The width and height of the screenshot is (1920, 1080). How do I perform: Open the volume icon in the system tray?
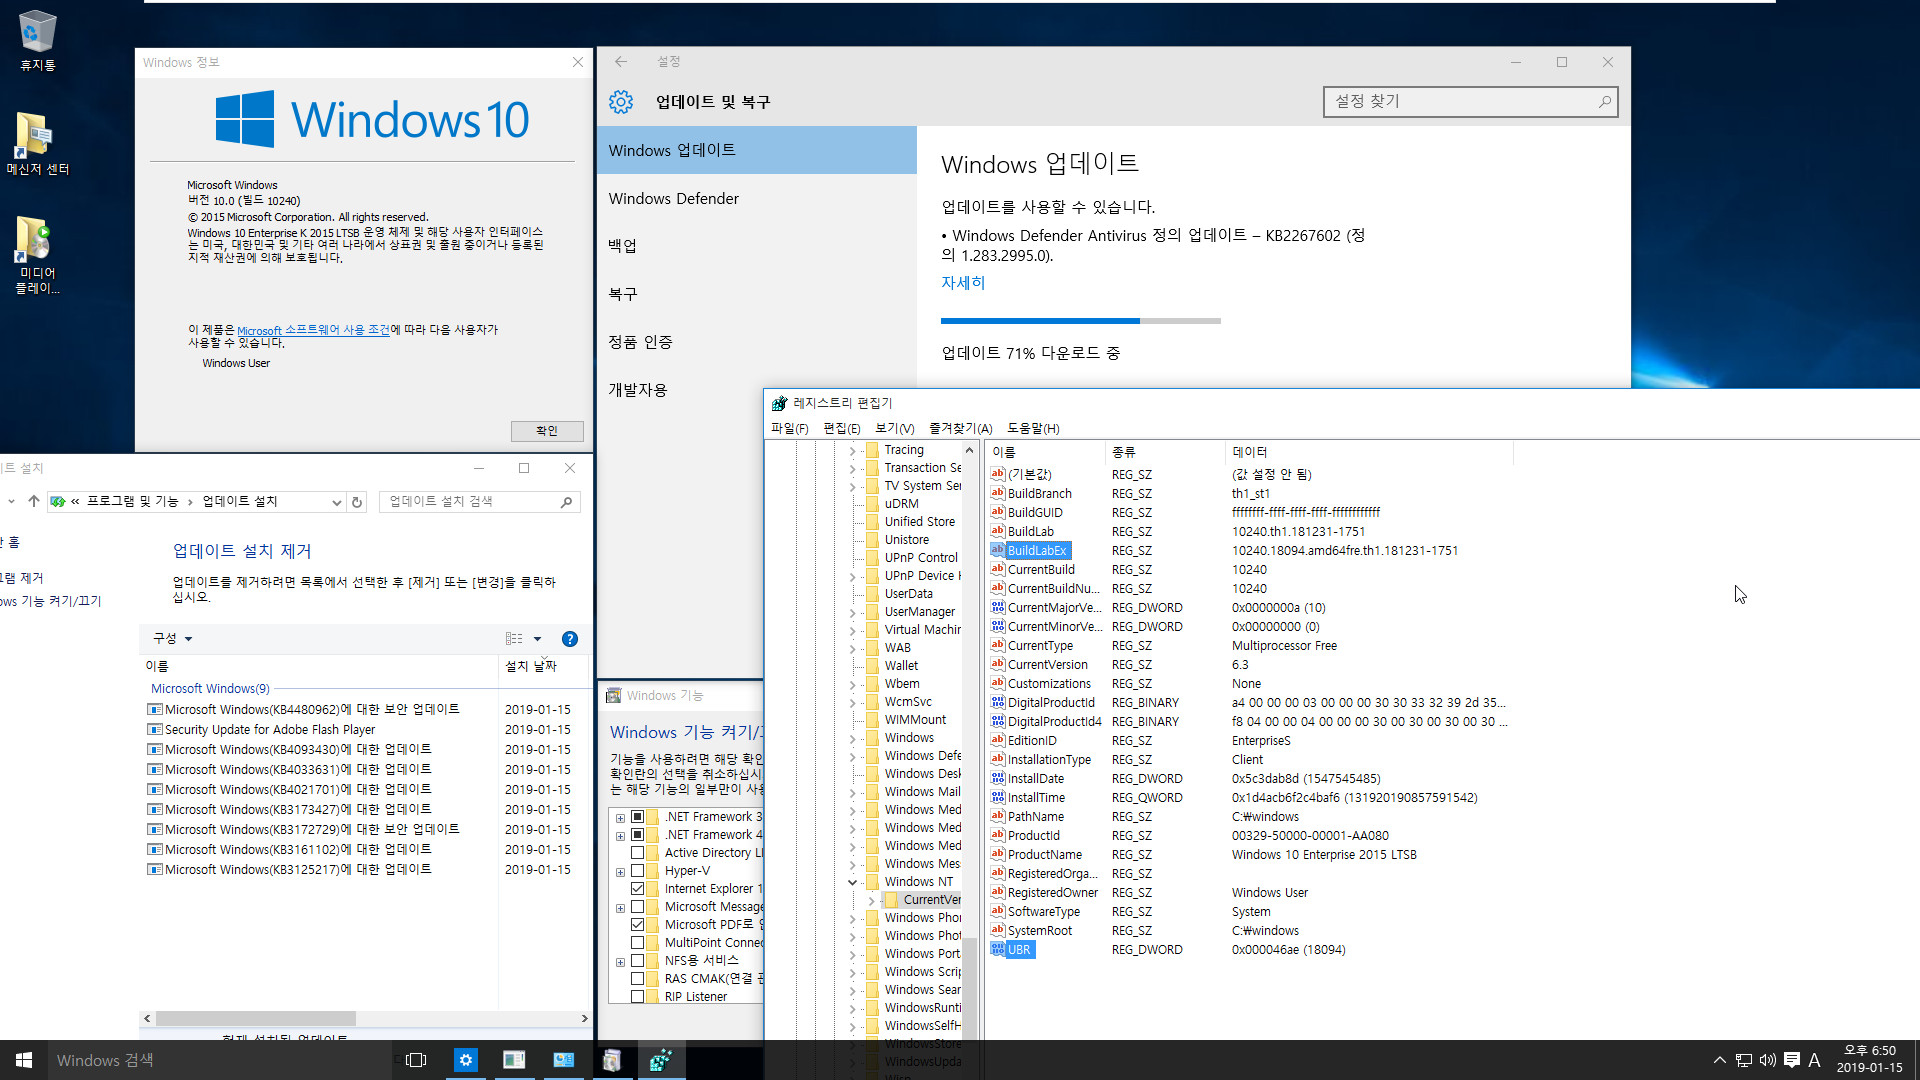click(x=1767, y=1060)
